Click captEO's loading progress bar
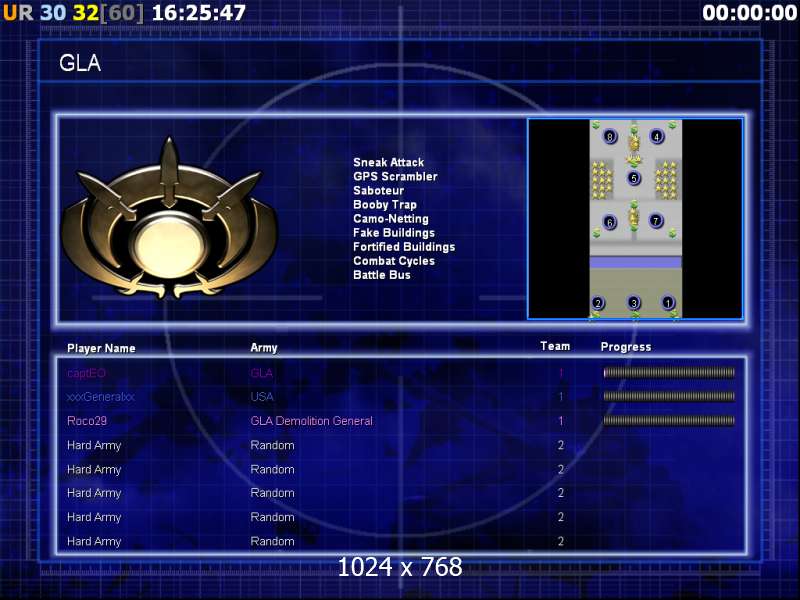This screenshot has width=800, height=600. (x=669, y=373)
